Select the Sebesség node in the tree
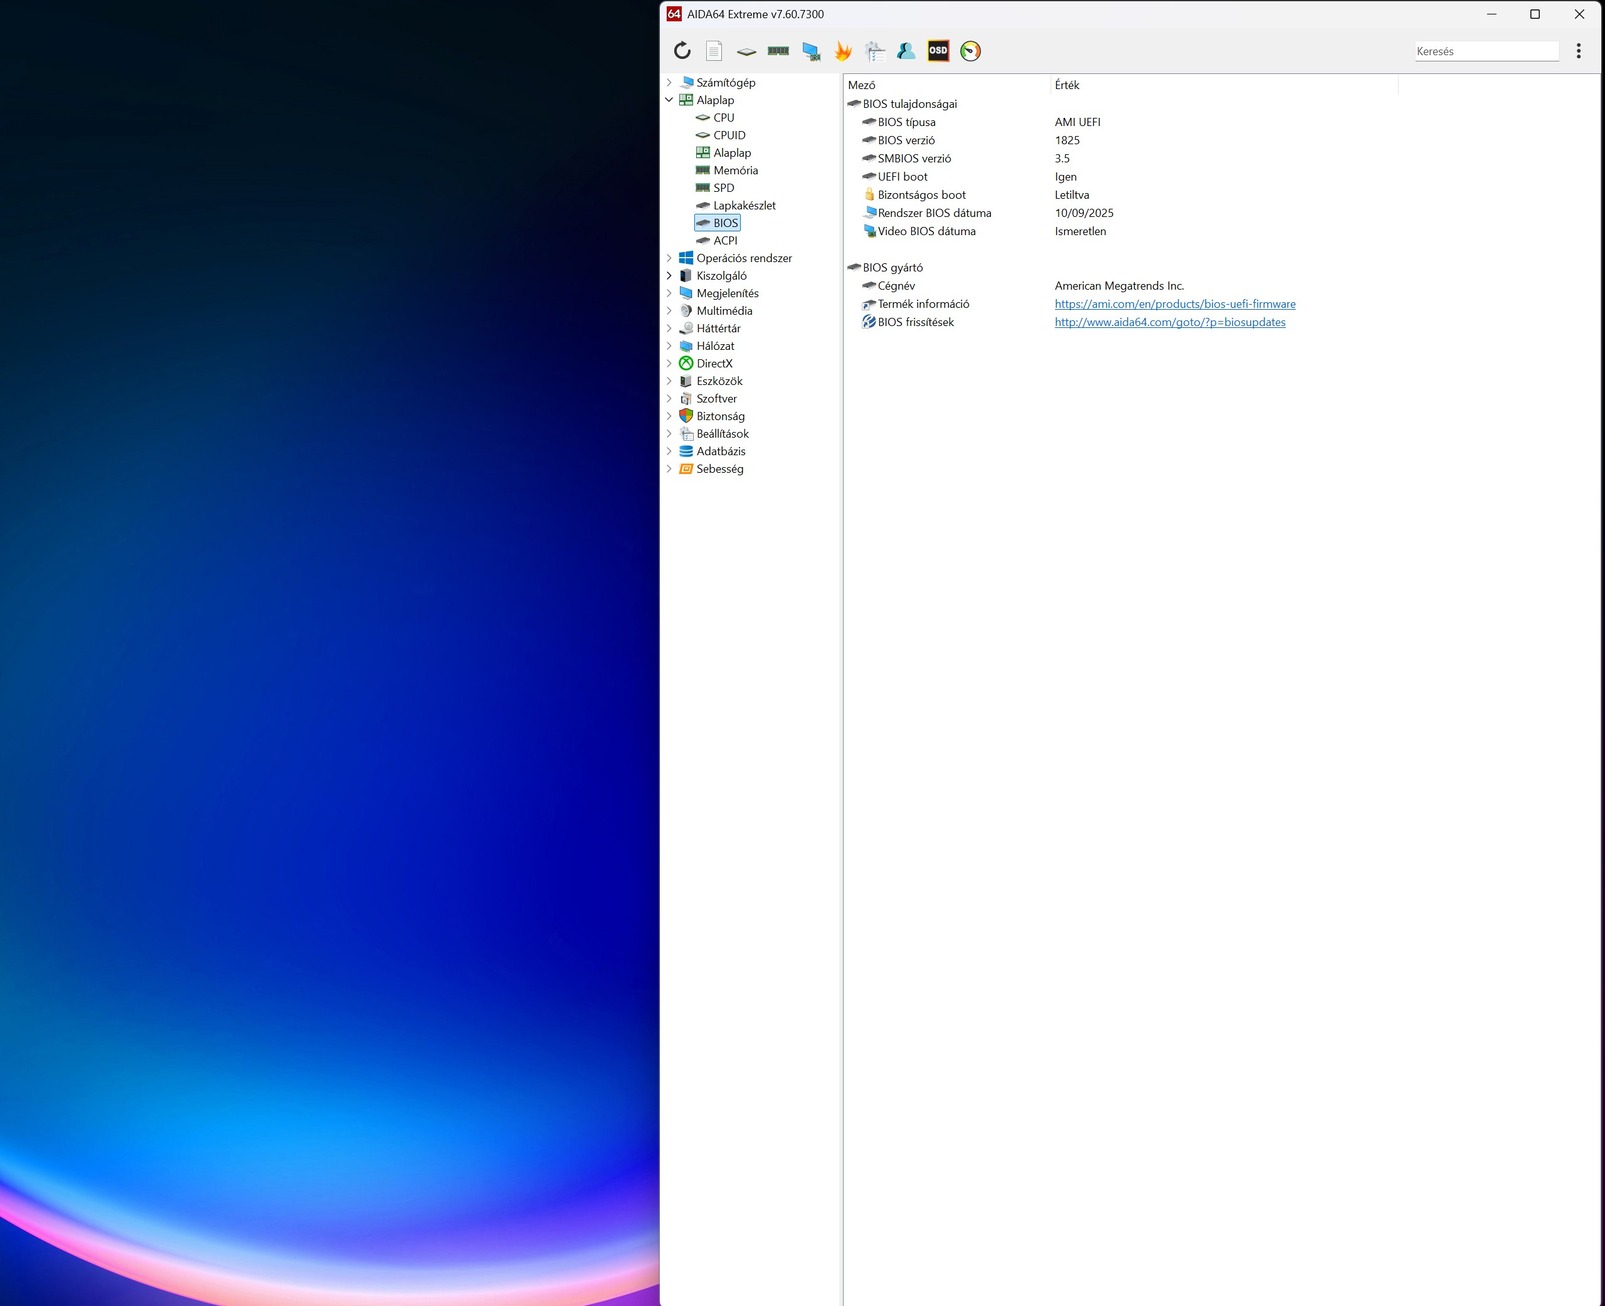 coord(720,469)
